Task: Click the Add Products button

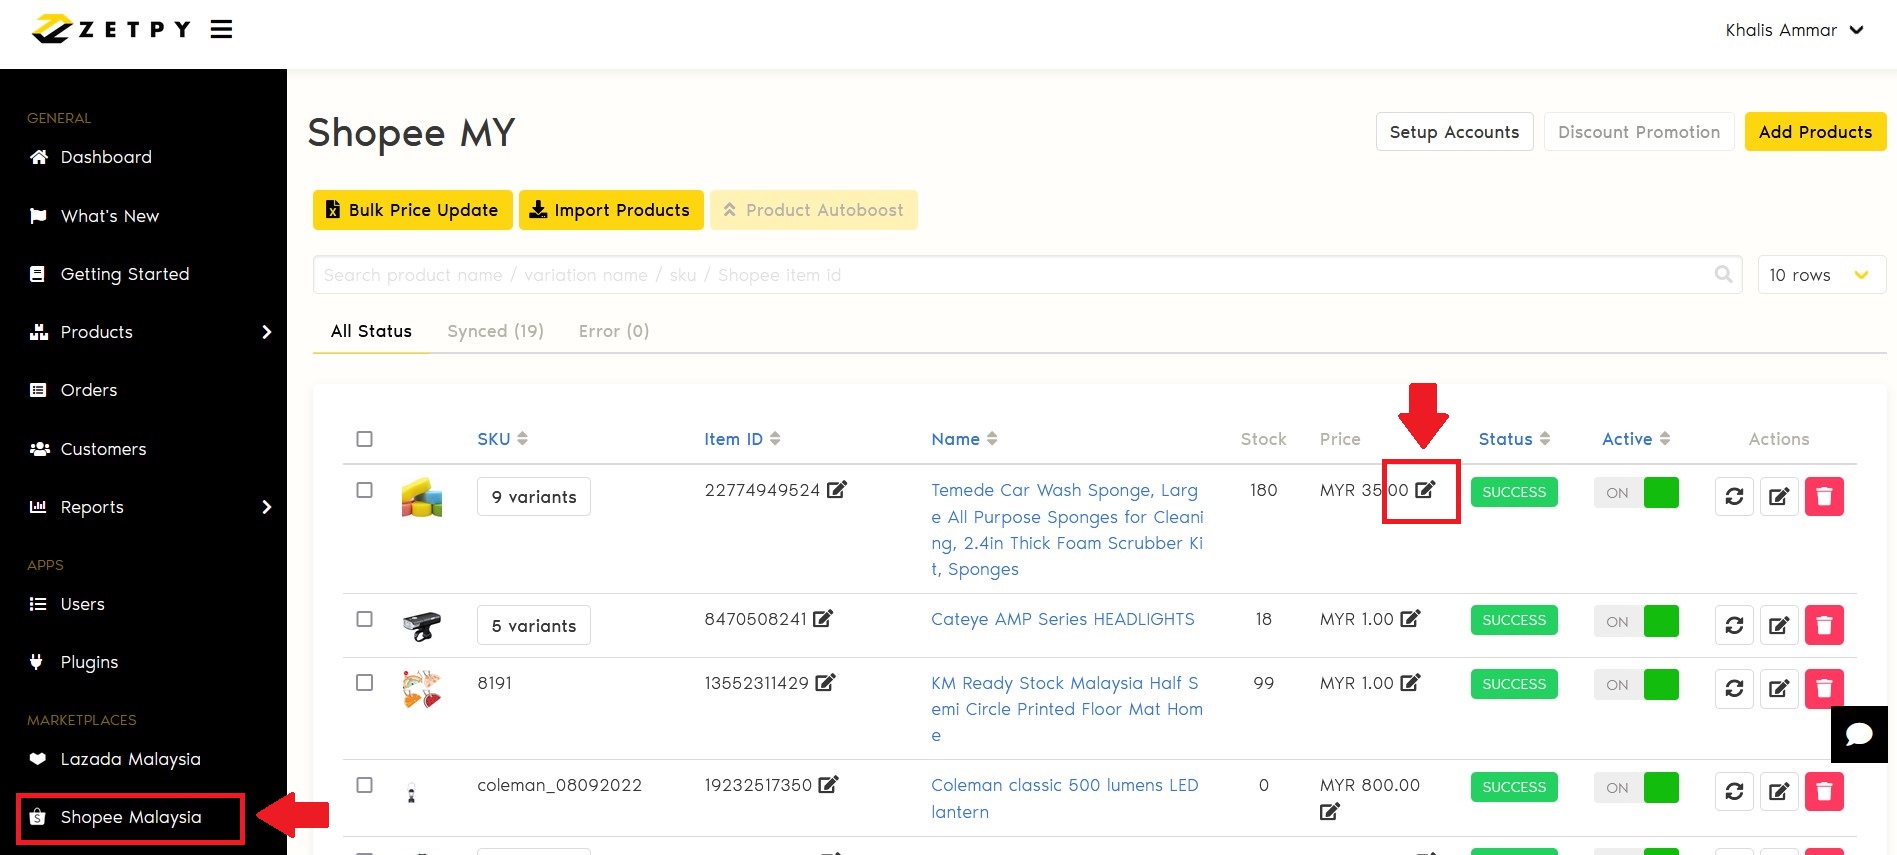Action: pos(1814,132)
